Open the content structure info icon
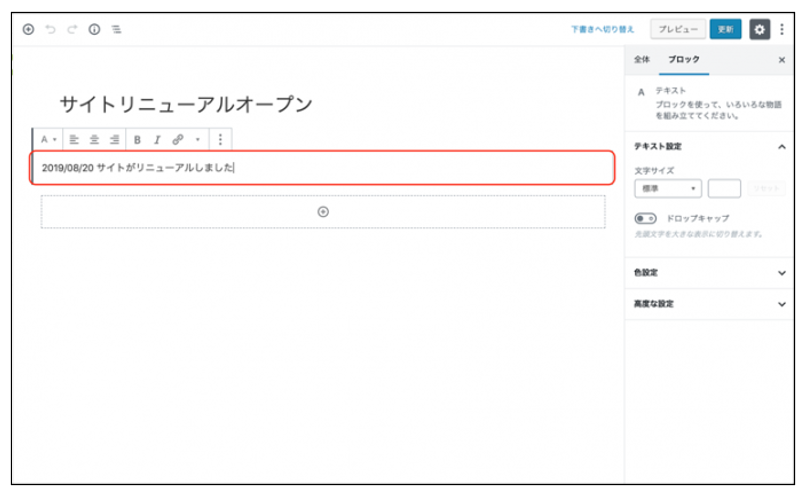Viewport: 804px width, 496px height. pyautogui.click(x=94, y=29)
